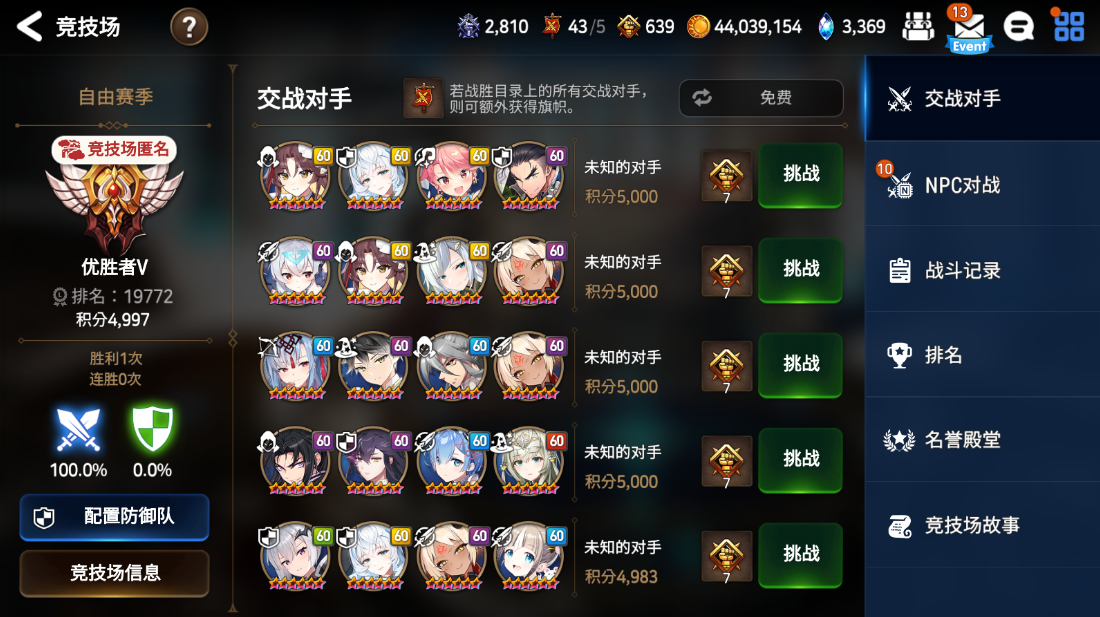Screen dimensions: 1100x617
Task: Tap the gold coin currency icon
Action: tap(697, 27)
